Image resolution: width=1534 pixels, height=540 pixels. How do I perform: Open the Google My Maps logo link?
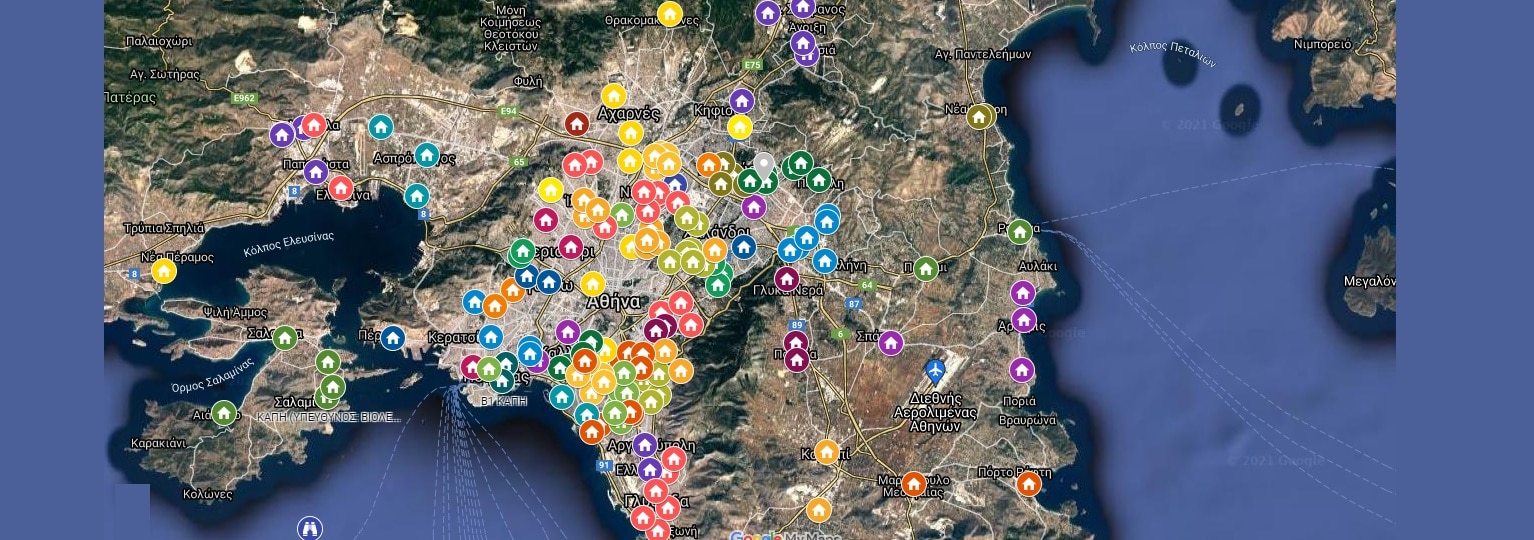tap(784, 535)
